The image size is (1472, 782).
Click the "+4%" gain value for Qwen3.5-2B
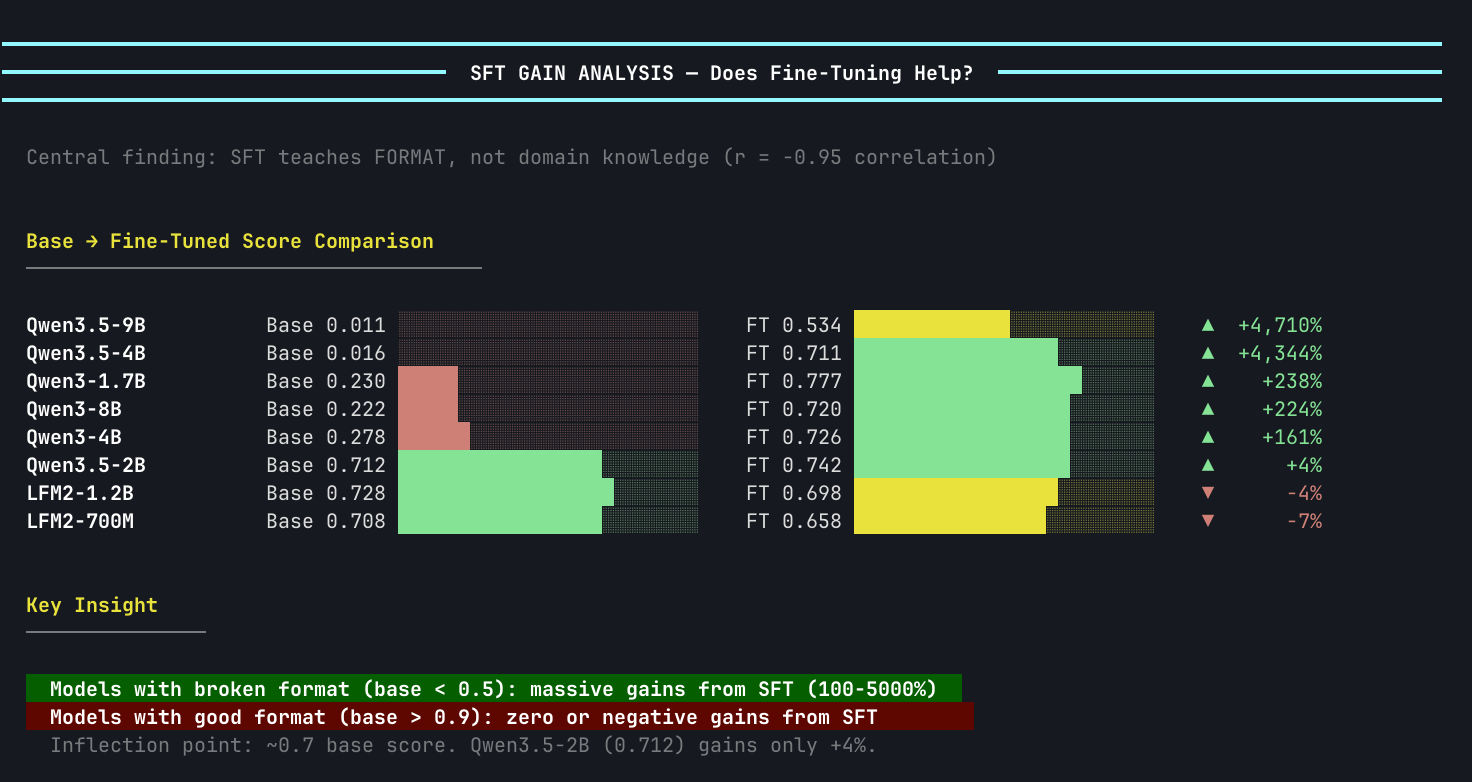pyautogui.click(x=1304, y=465)
